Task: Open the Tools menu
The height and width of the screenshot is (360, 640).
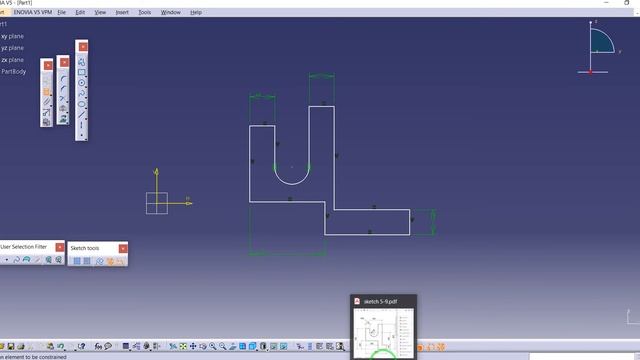Action: (144, 12)
